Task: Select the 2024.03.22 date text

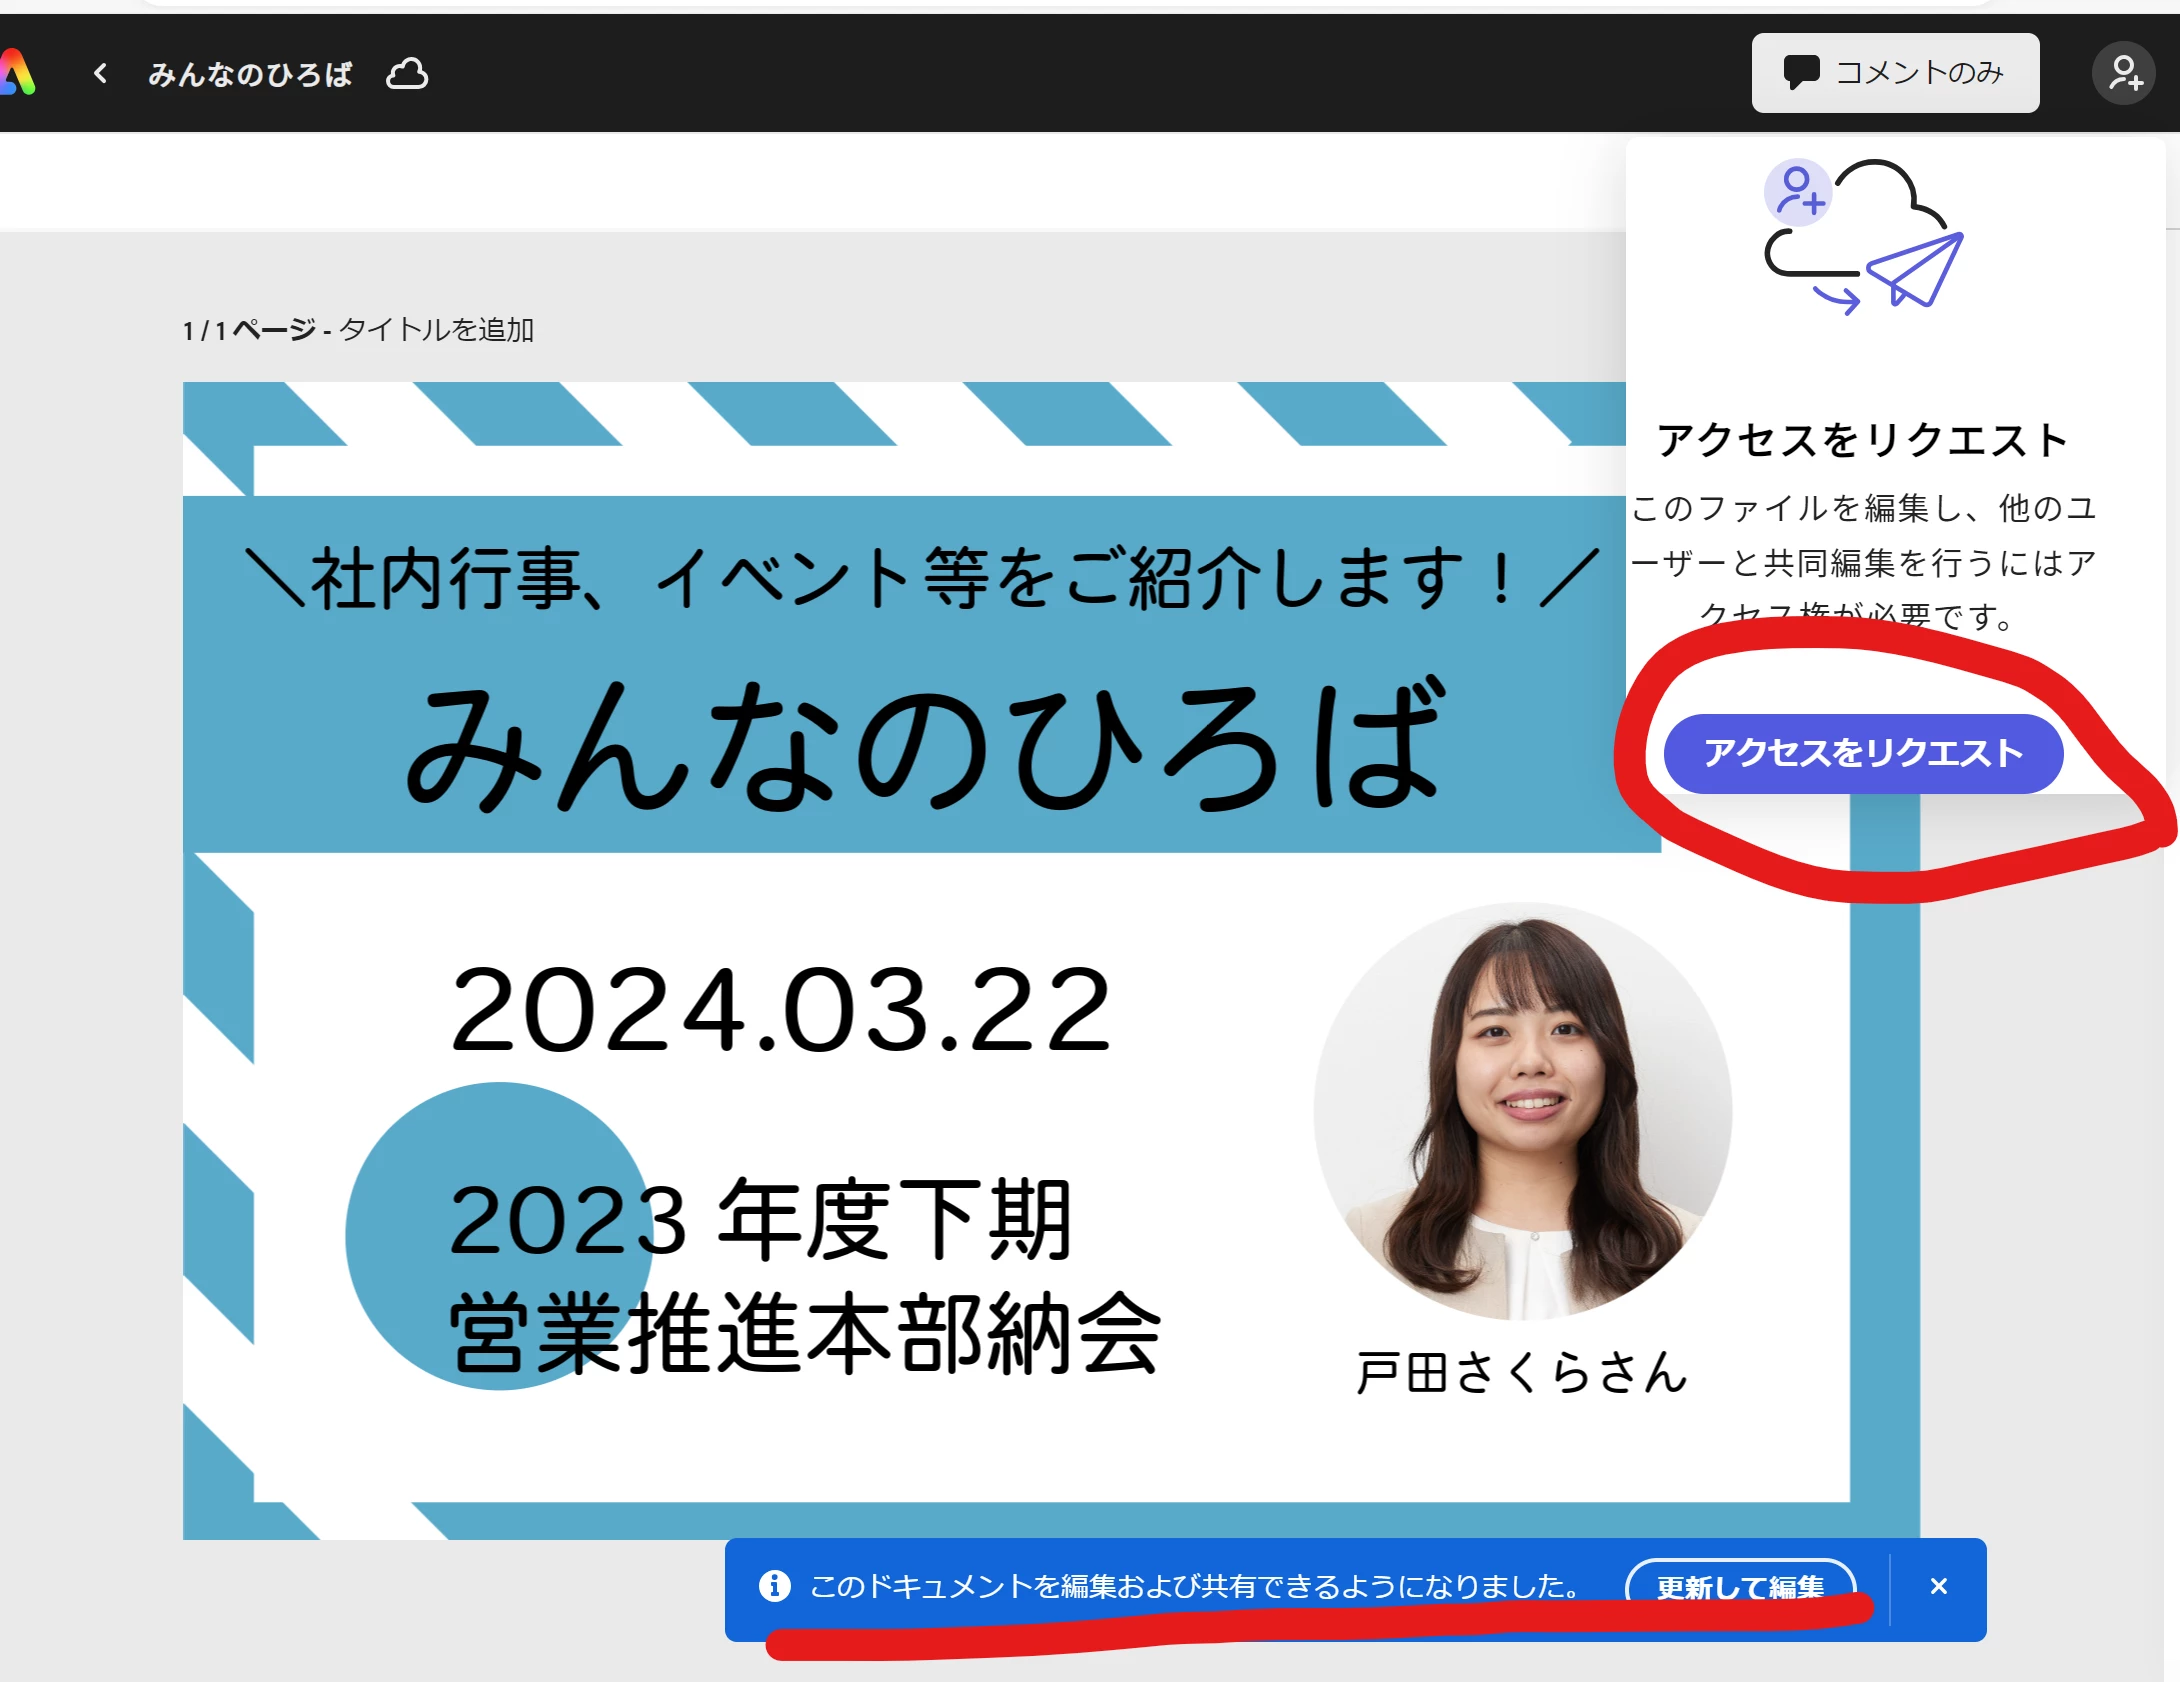Action: click(x=780, y=1010)
